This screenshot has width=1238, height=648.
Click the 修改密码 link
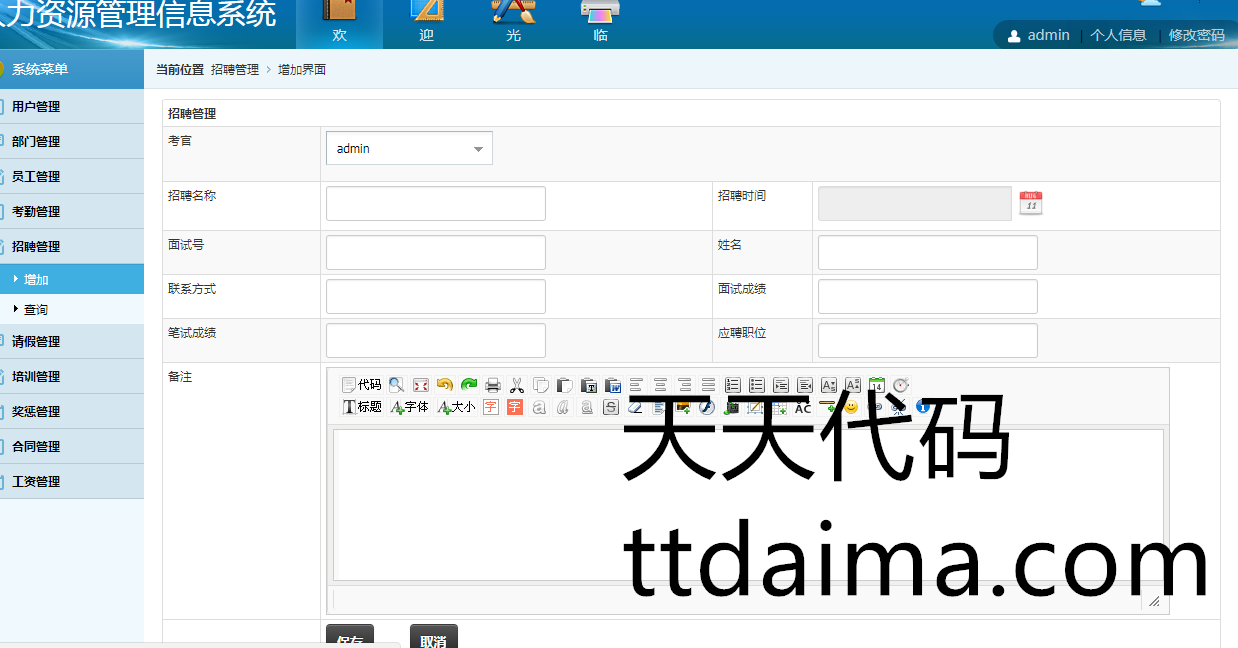pyautogui.click(x=1196, y=35)
